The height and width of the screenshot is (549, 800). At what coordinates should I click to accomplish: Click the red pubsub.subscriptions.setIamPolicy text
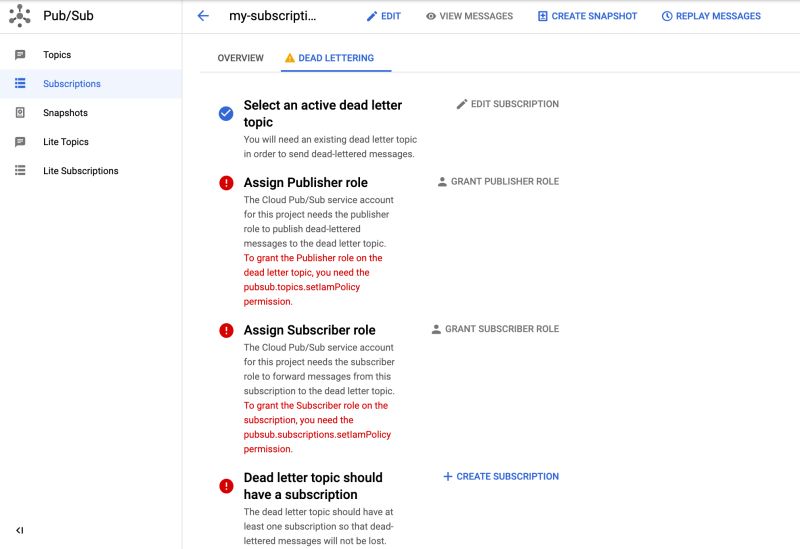coord(317,435)
